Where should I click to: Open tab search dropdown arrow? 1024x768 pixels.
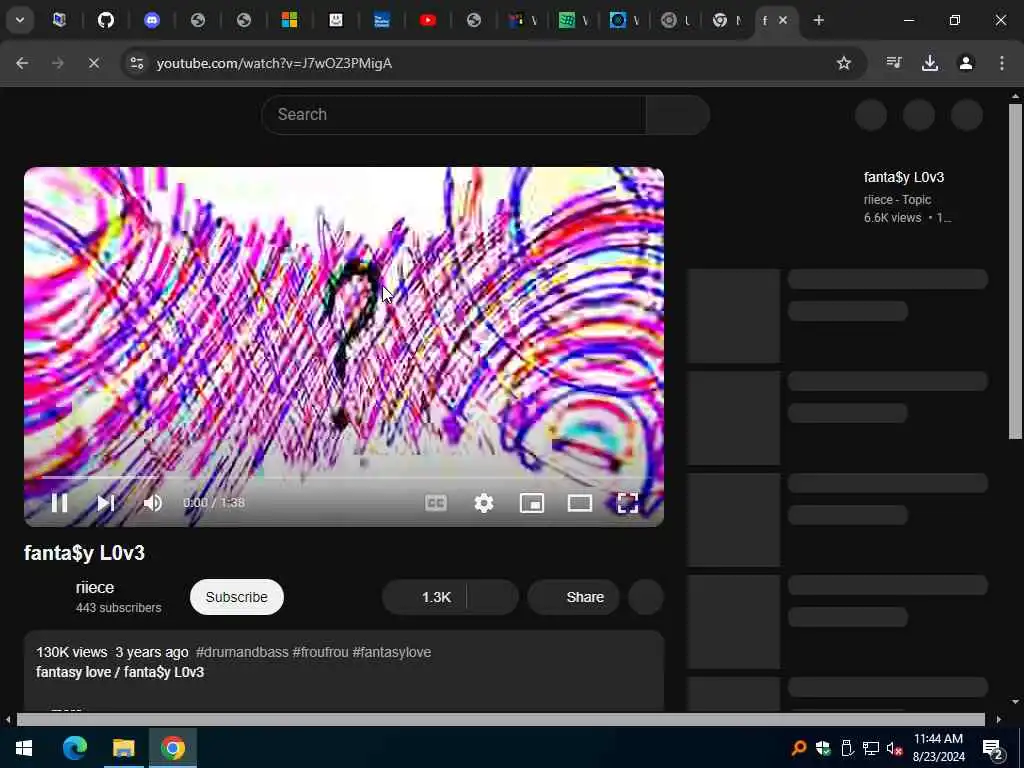(20, 20)
